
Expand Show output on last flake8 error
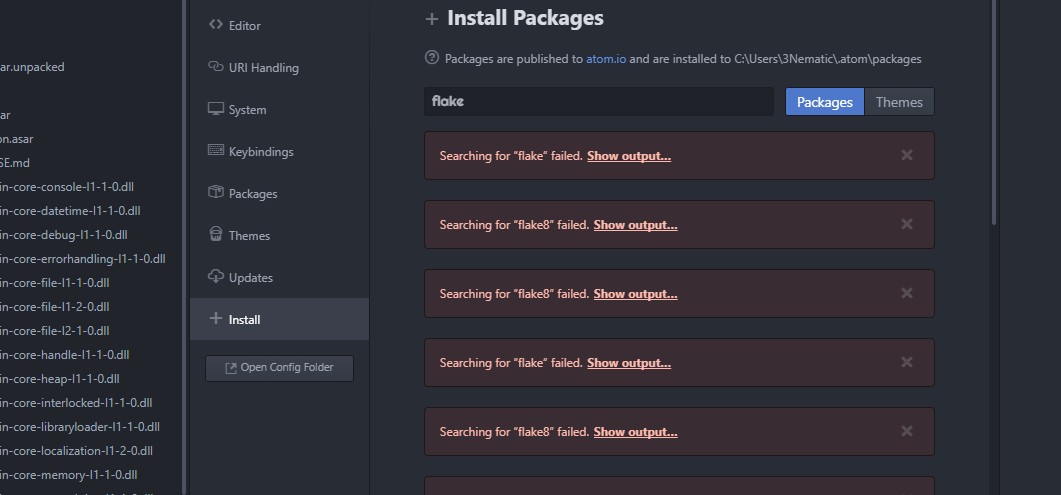pyautogui.click(x=635, y=432)
